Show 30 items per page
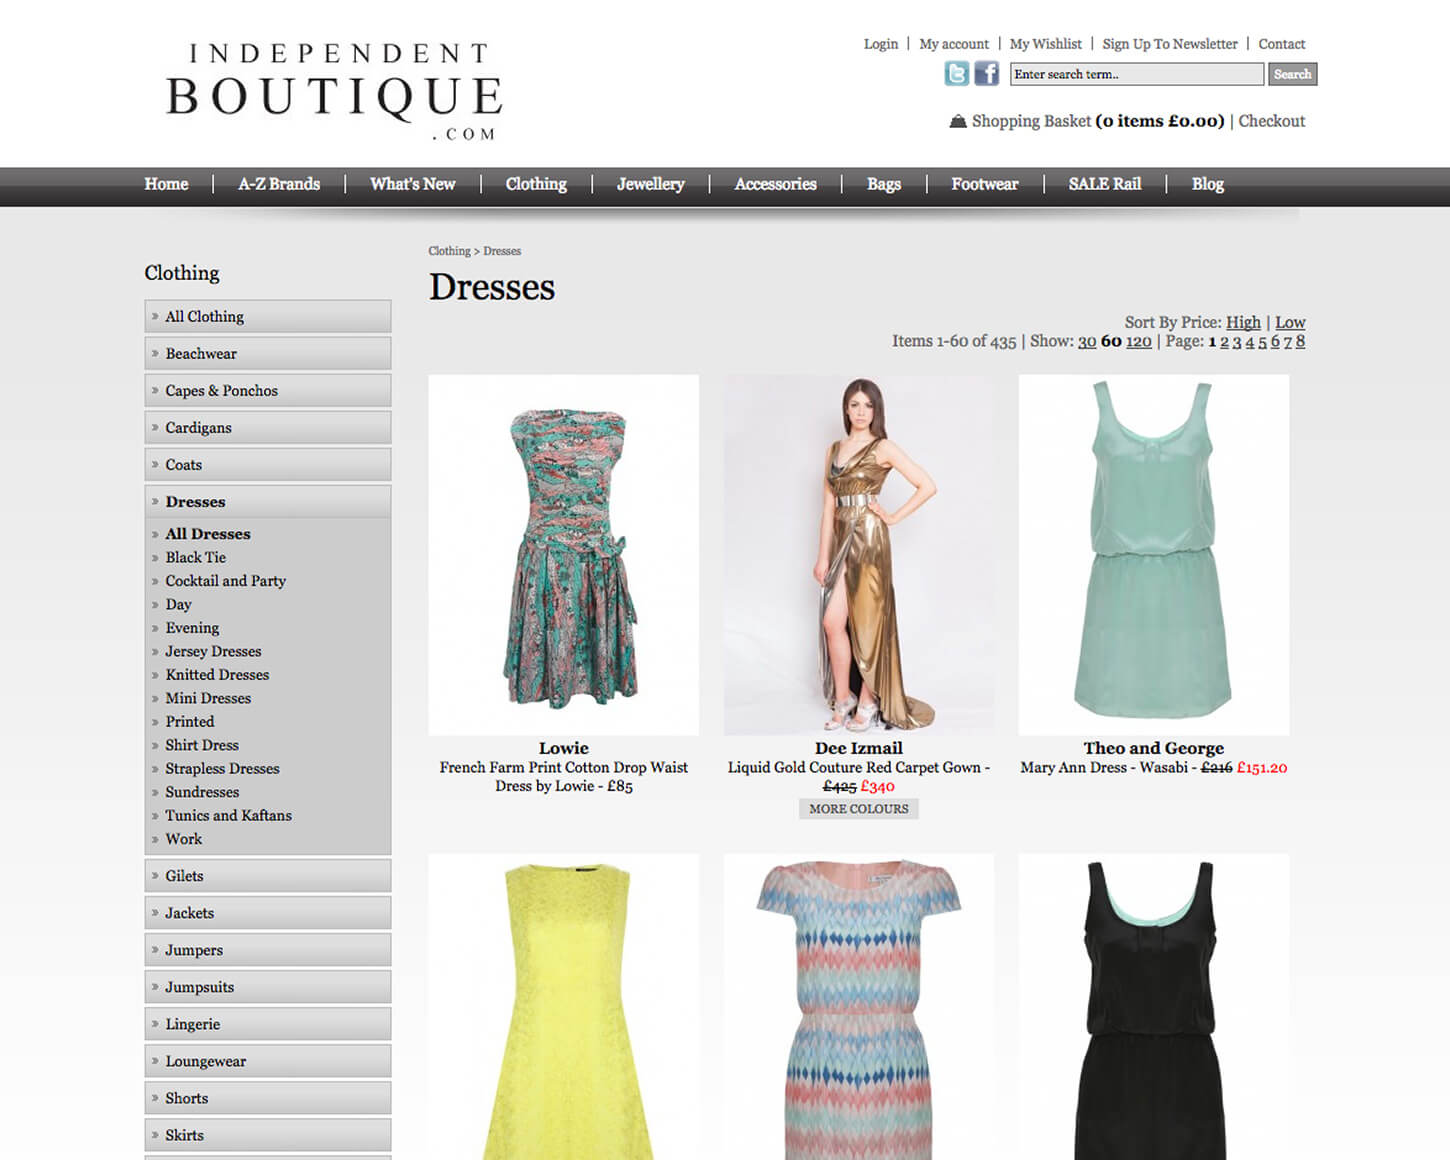This screenshot has width=1450, height=1160. 1087,341
